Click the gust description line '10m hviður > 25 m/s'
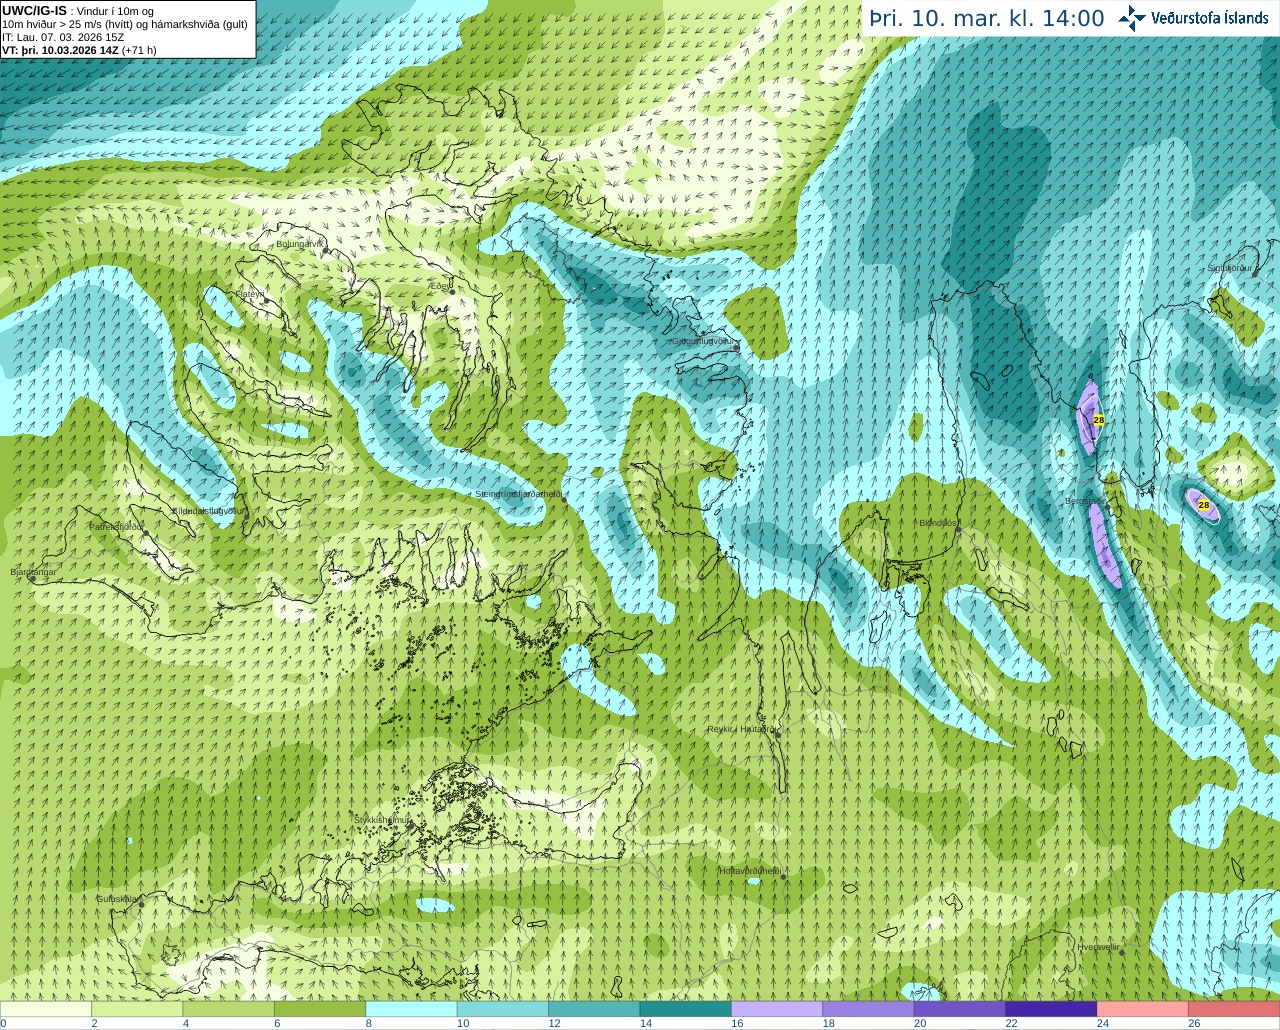 pyautogui.click(x=125, y=24)
